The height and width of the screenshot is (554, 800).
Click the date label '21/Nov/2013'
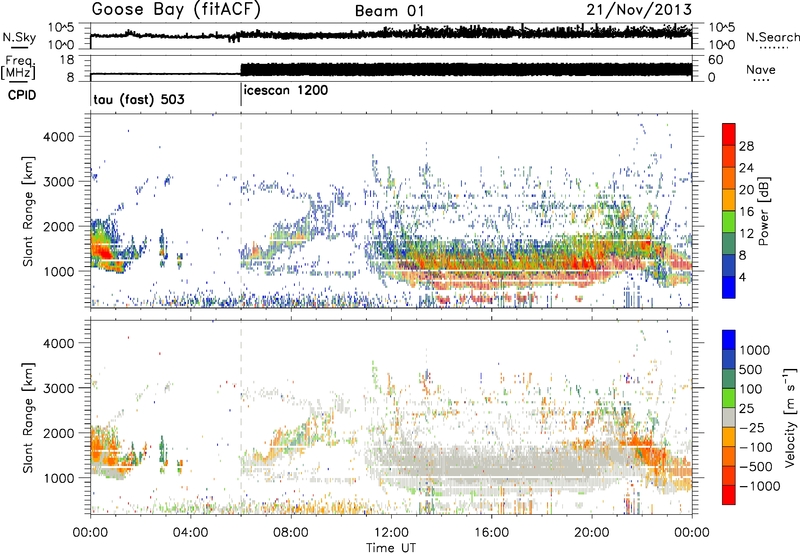(639, 10)
